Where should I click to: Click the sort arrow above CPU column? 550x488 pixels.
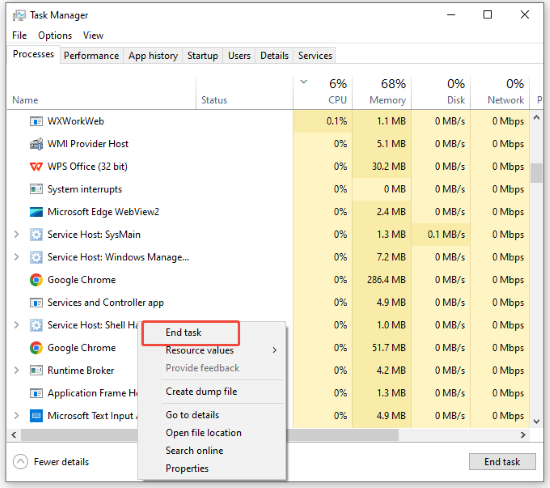[304, 82]
